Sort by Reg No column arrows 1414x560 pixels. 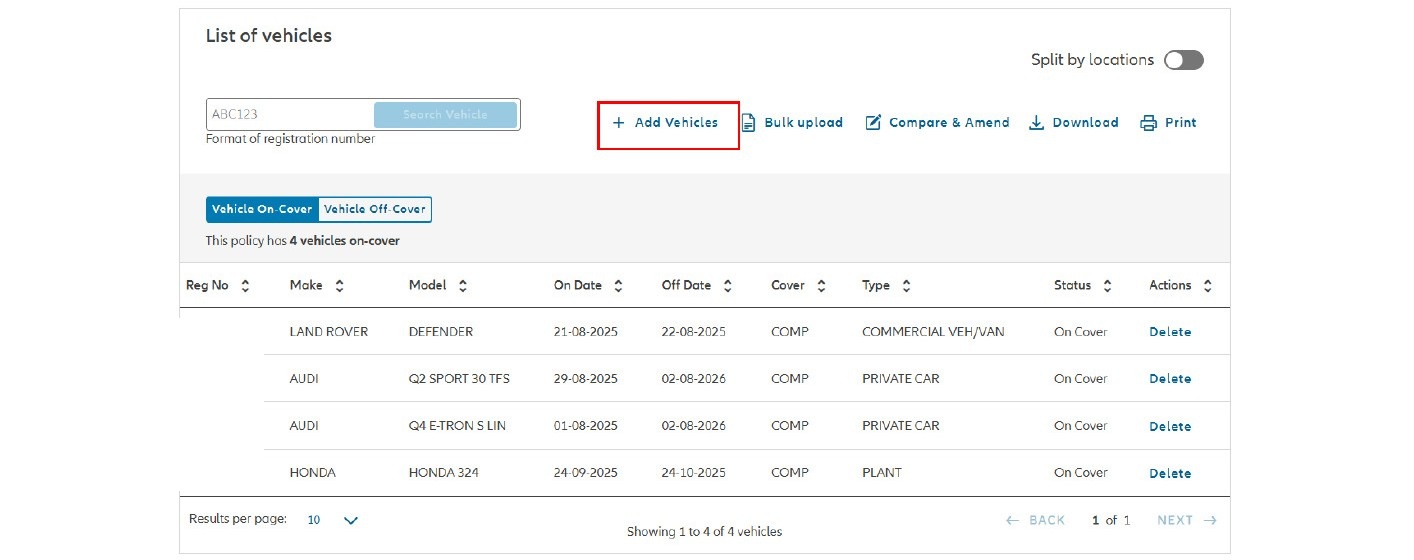click(x=245, y=286)
